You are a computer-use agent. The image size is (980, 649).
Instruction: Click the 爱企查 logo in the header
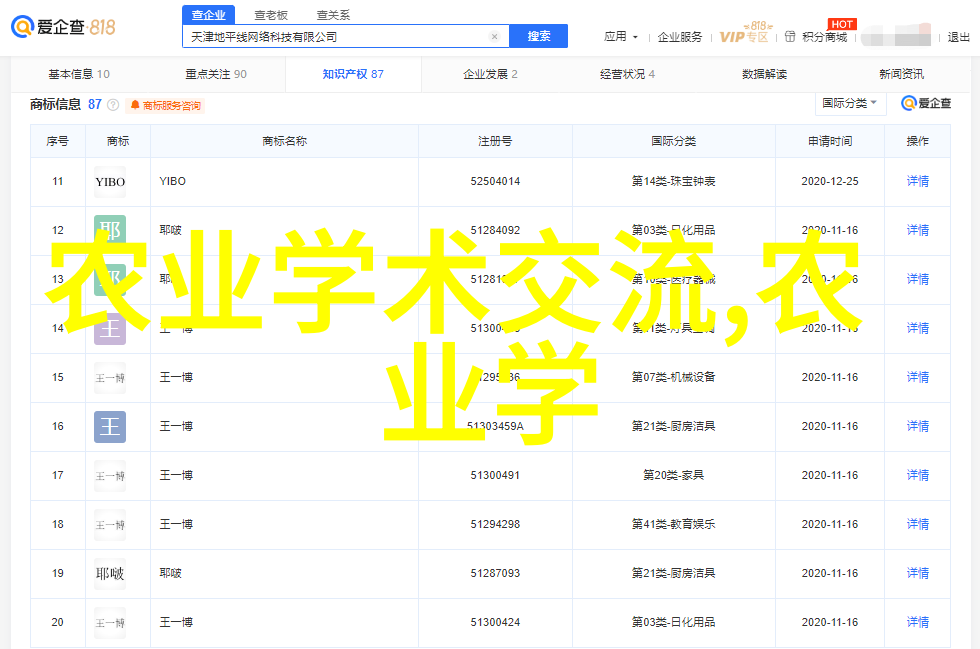pos(63,27)
